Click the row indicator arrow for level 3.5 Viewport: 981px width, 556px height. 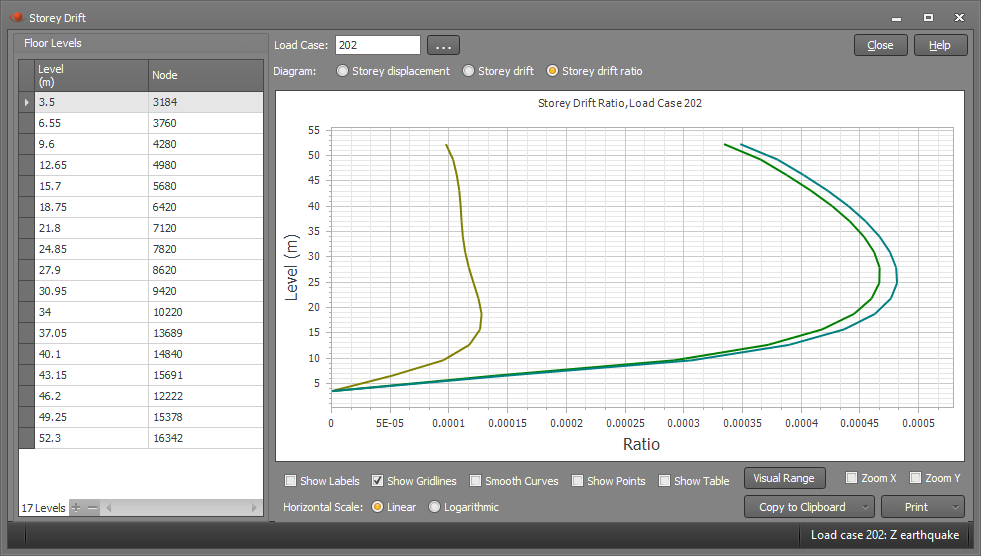[x=26, y=102]
